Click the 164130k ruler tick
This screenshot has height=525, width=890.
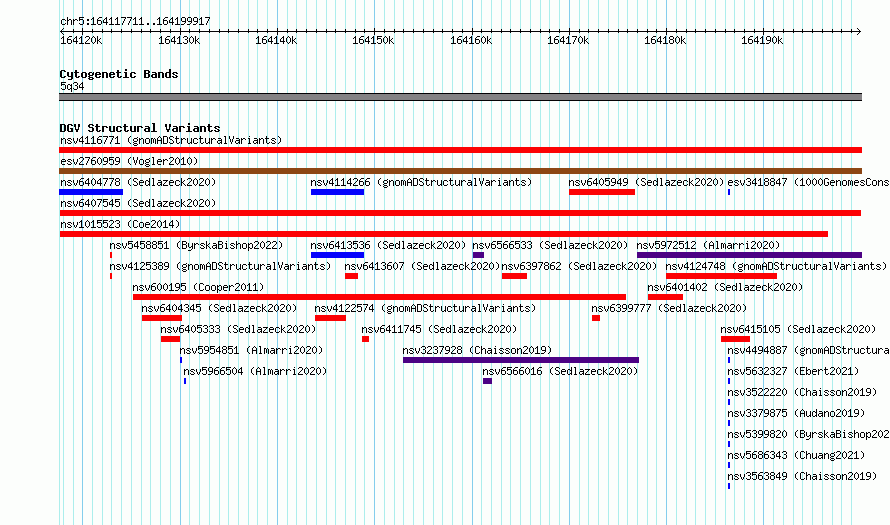pos(179,40)
